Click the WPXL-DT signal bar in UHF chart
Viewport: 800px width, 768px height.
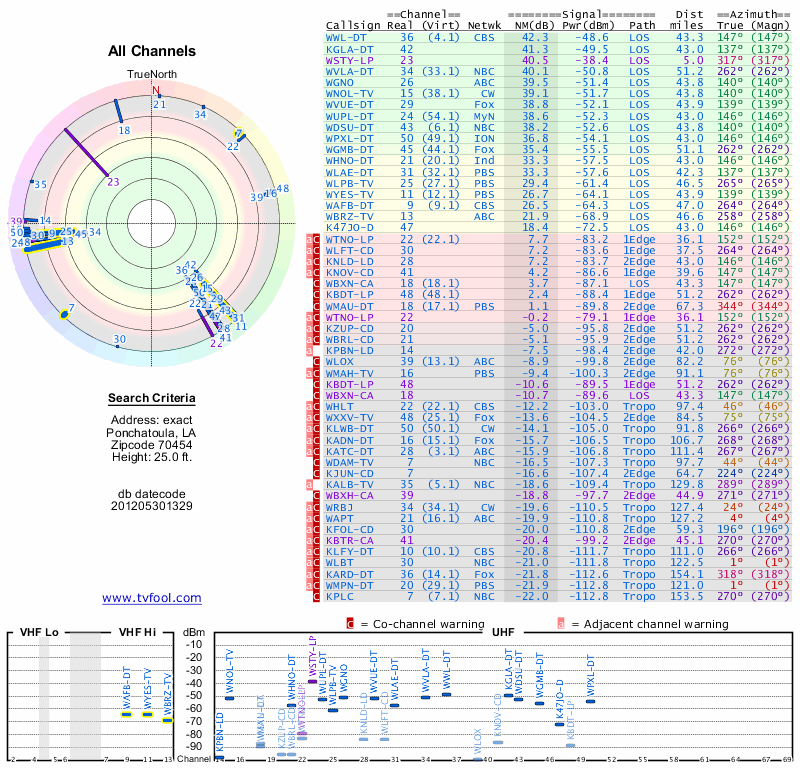[x=590, y=701]
